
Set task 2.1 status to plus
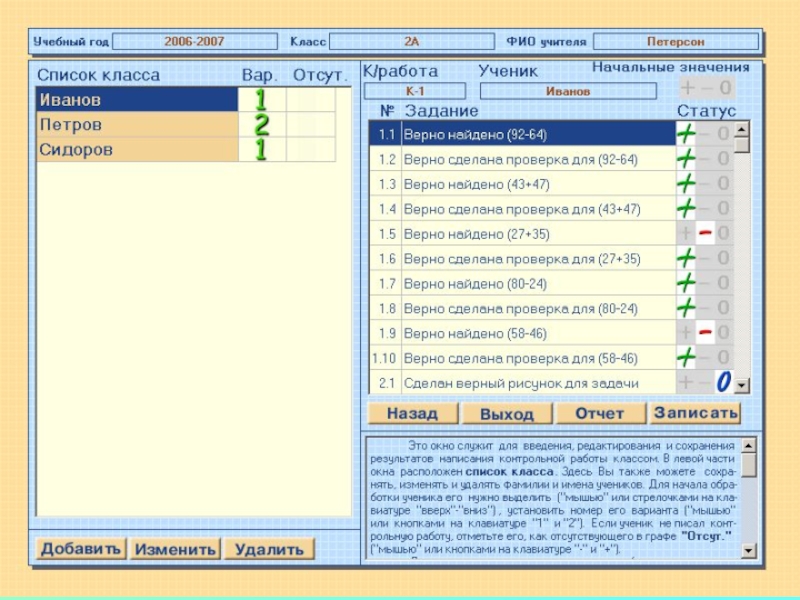pos(686,382)
